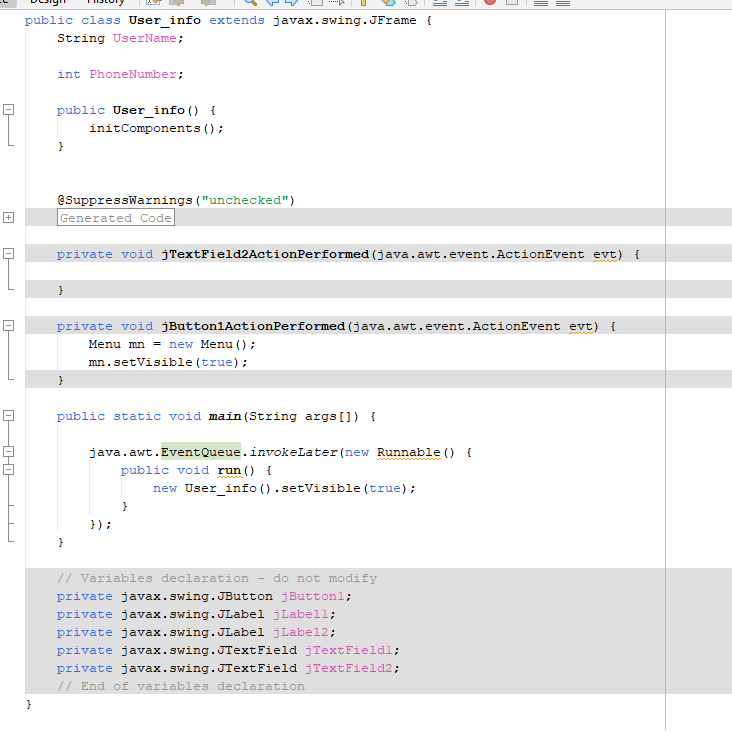Click the 'jButton1' variable declaration
Screen dimensions: 732x751
312,597
